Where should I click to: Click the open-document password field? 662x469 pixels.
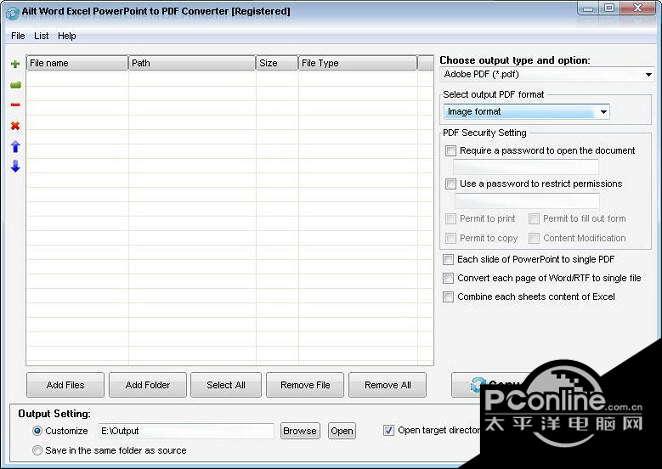[x=526, y=167]
